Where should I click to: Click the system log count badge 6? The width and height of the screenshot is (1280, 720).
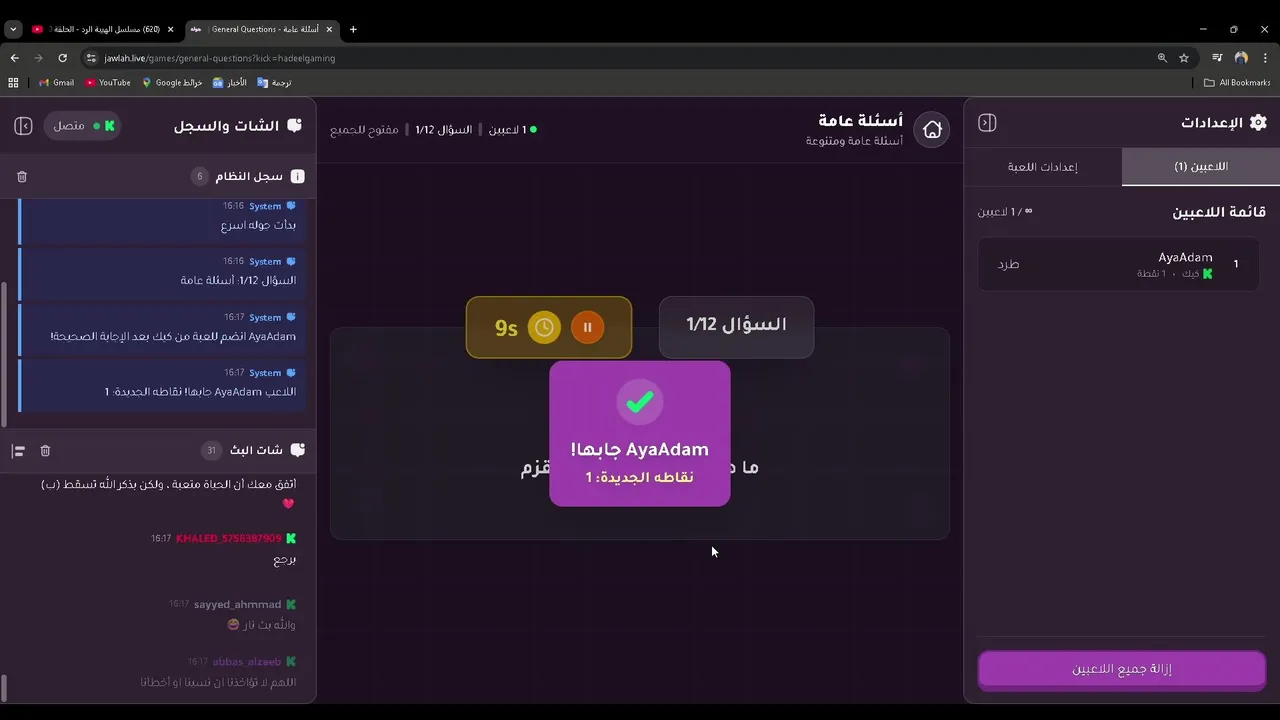point(200,177)
